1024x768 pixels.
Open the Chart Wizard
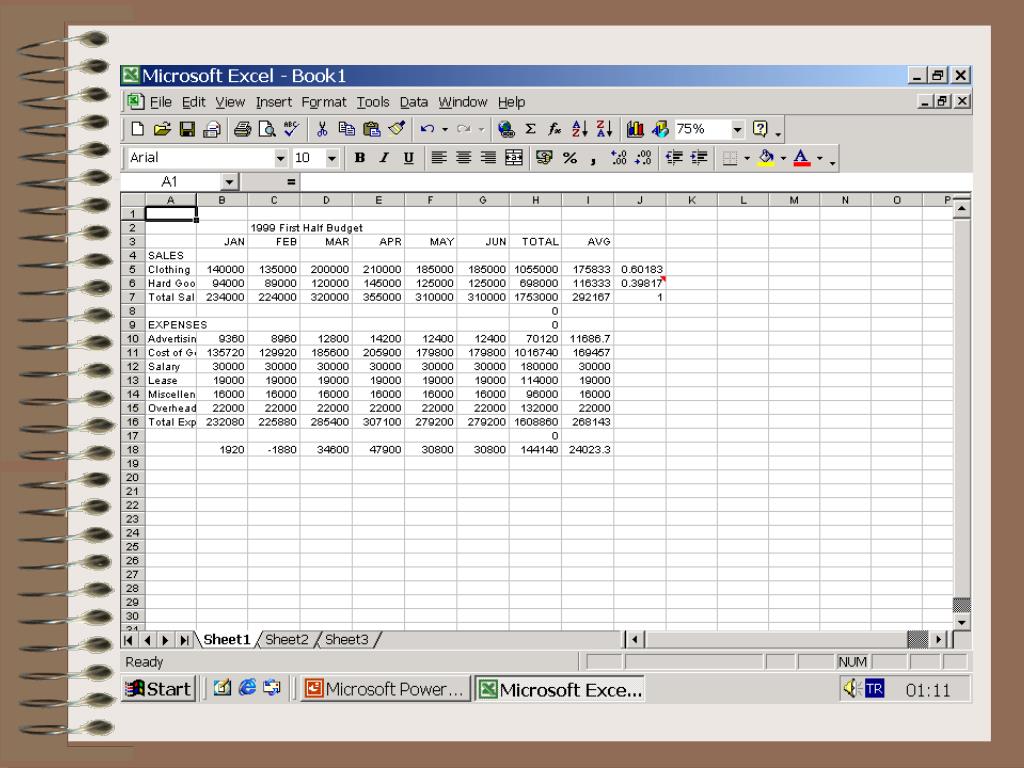point(636,129)
